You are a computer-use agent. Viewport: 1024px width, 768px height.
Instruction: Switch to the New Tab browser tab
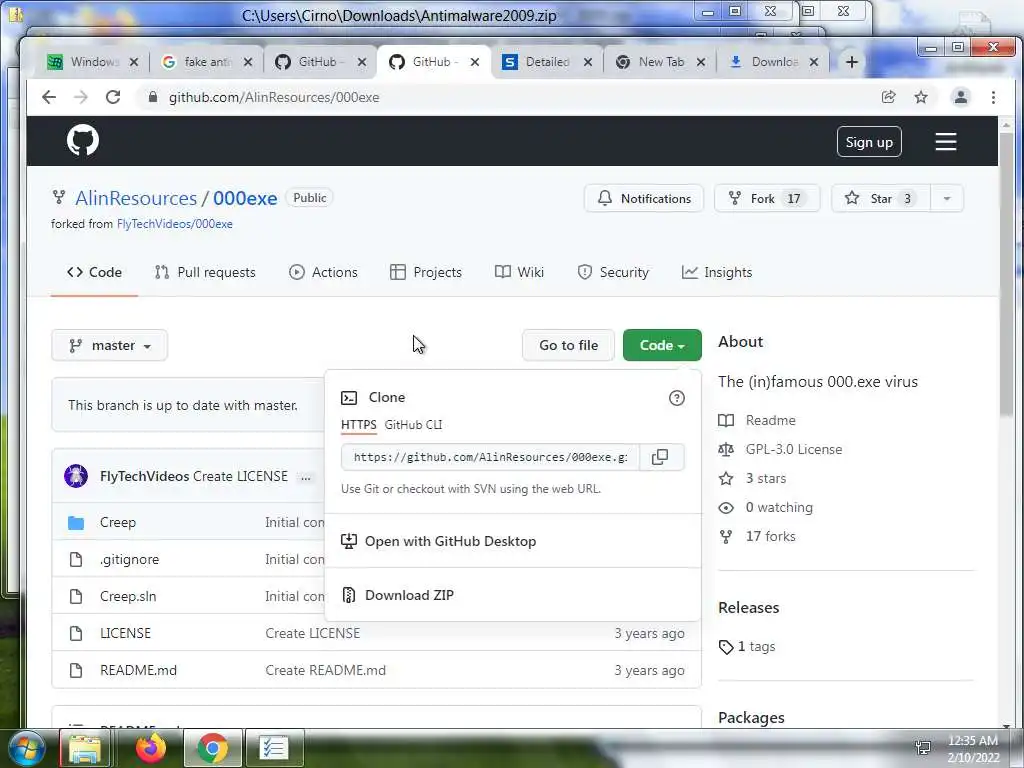(660, 62)
